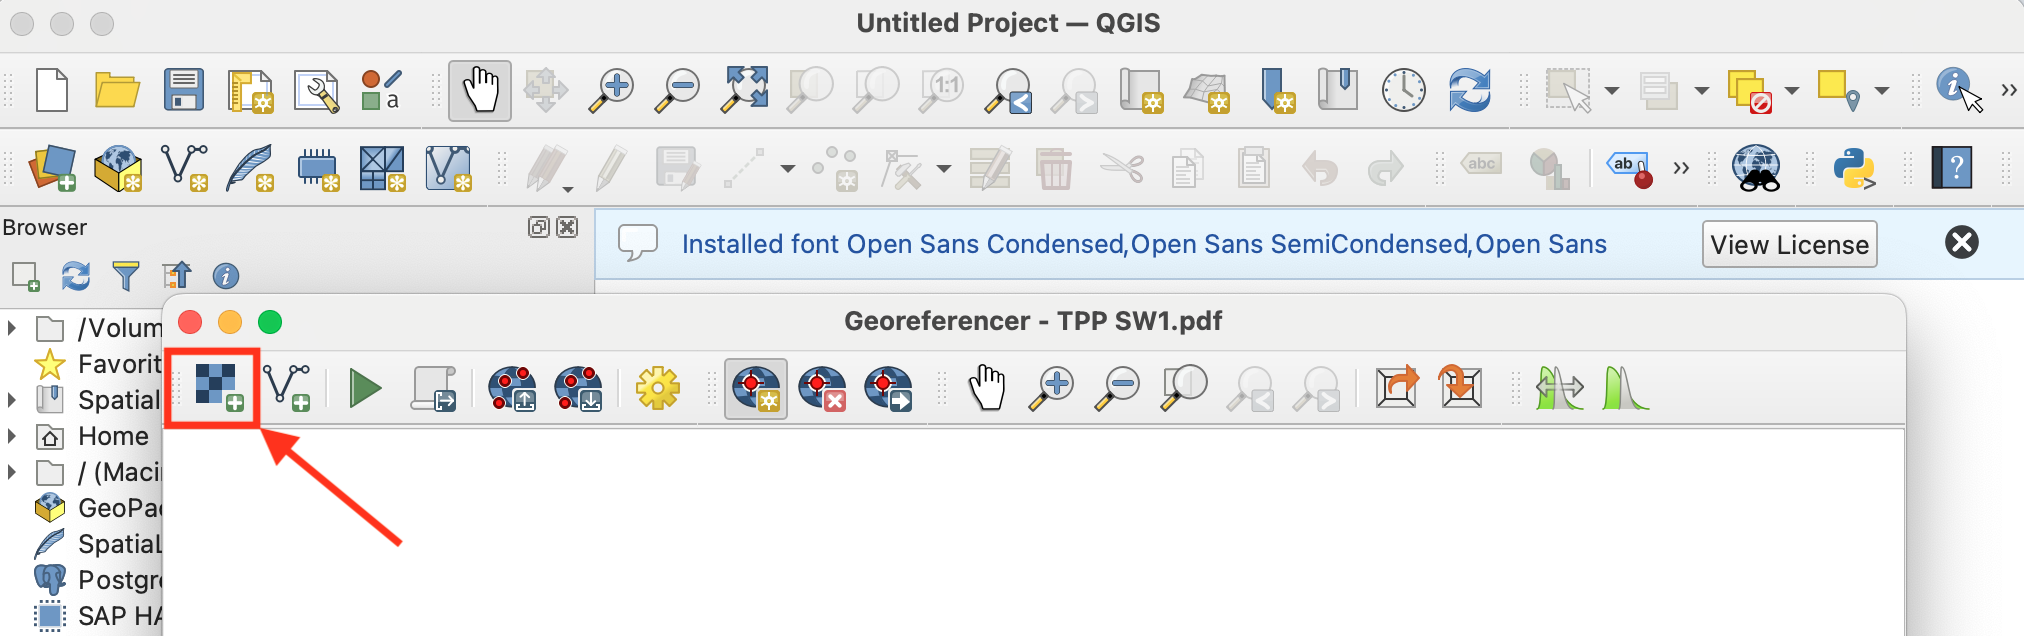Click Georeferencer Zoom Last icon
The width and height of the screenshot is (2024, 636).
tap(1252, 388)
